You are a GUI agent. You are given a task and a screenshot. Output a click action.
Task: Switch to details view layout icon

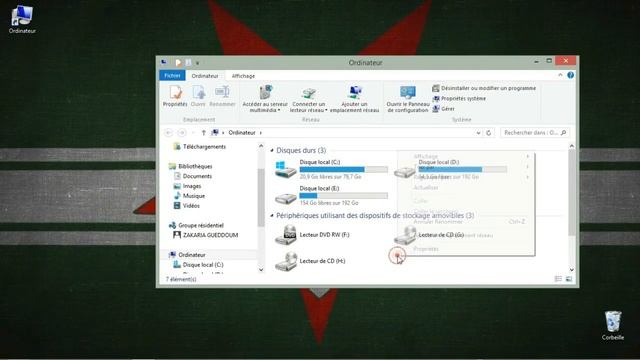click(558, 279)
